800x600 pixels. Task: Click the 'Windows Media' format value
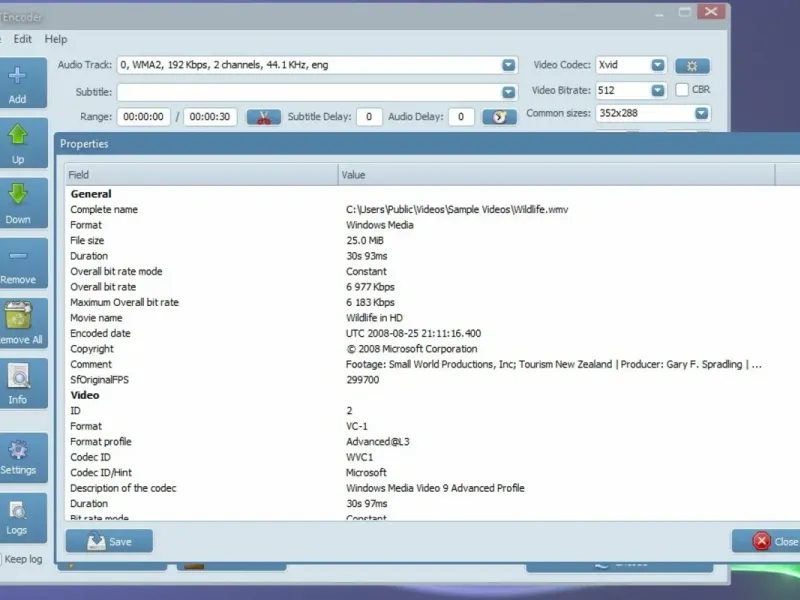pyautogui.click(x=380, y=225)
